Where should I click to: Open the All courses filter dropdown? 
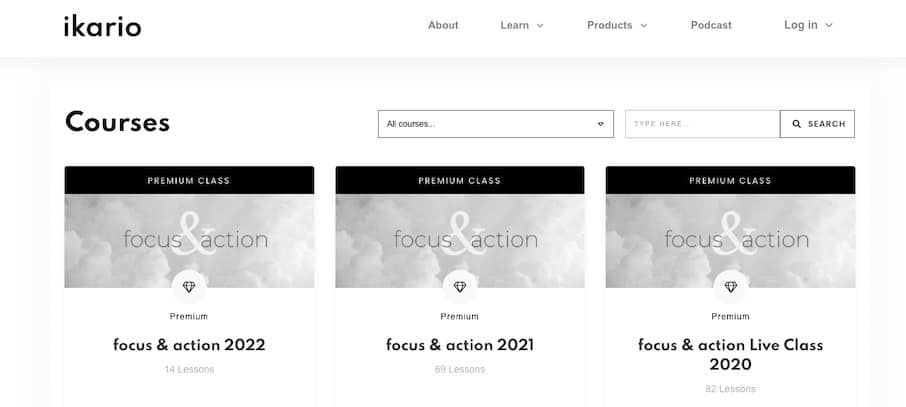495,124
